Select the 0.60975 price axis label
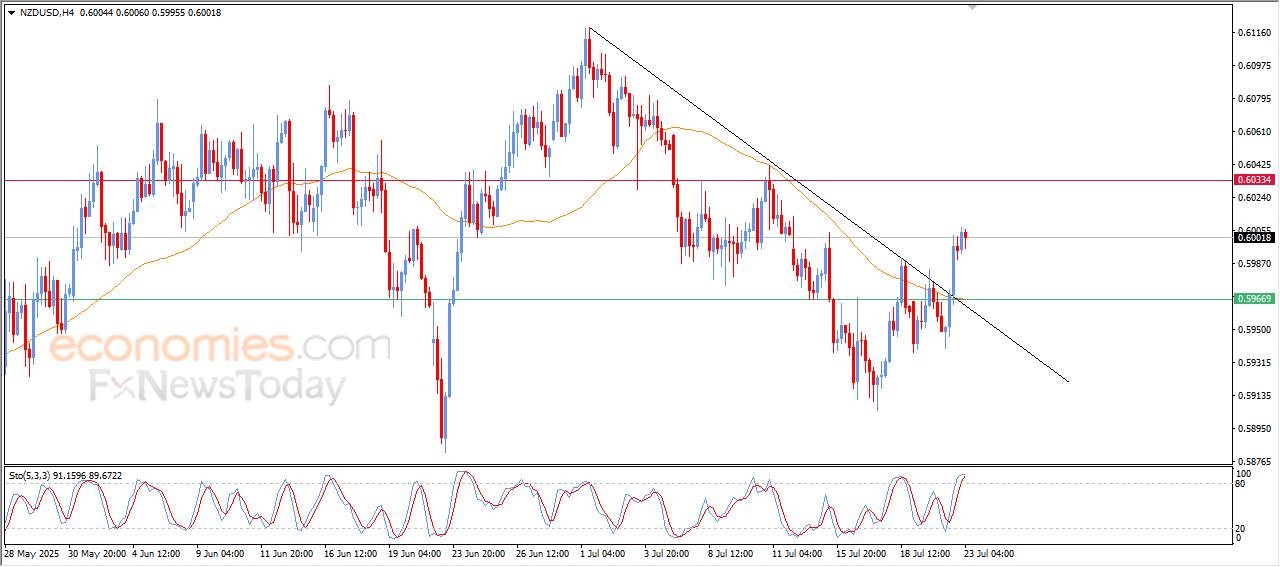 click(x=1254, y=66)
